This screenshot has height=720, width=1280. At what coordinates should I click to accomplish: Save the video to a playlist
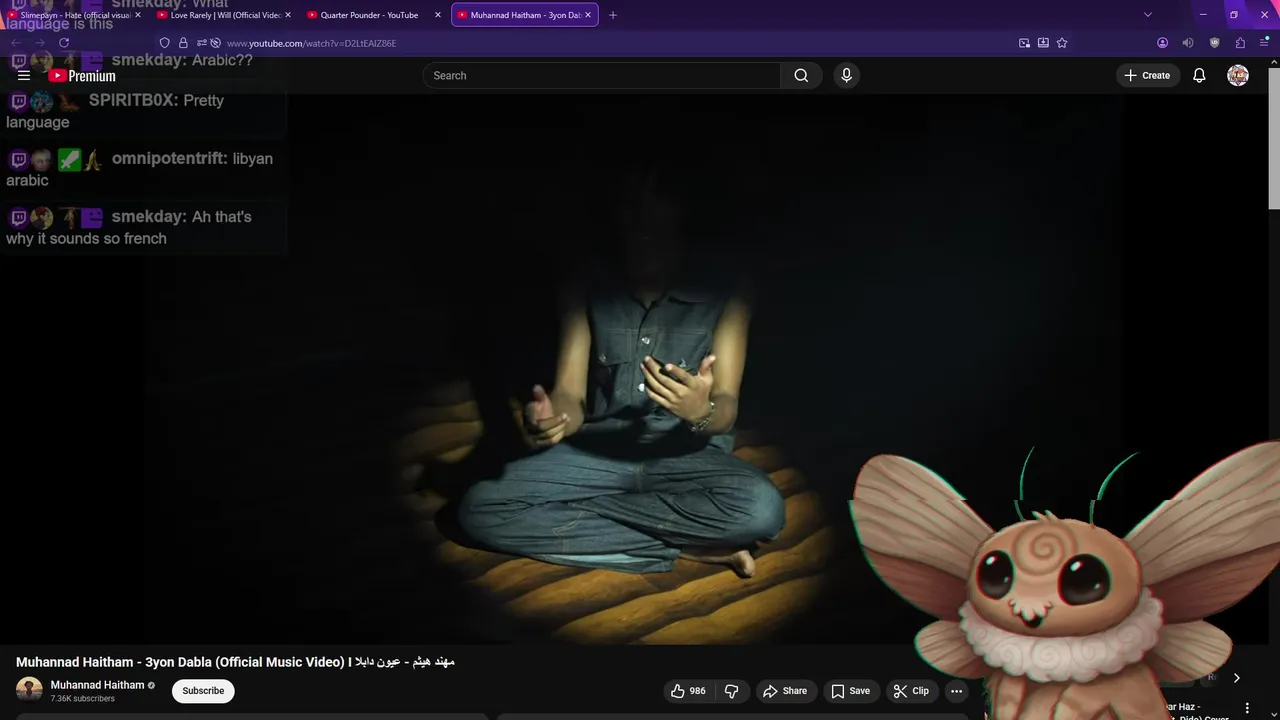pos(851,691)
